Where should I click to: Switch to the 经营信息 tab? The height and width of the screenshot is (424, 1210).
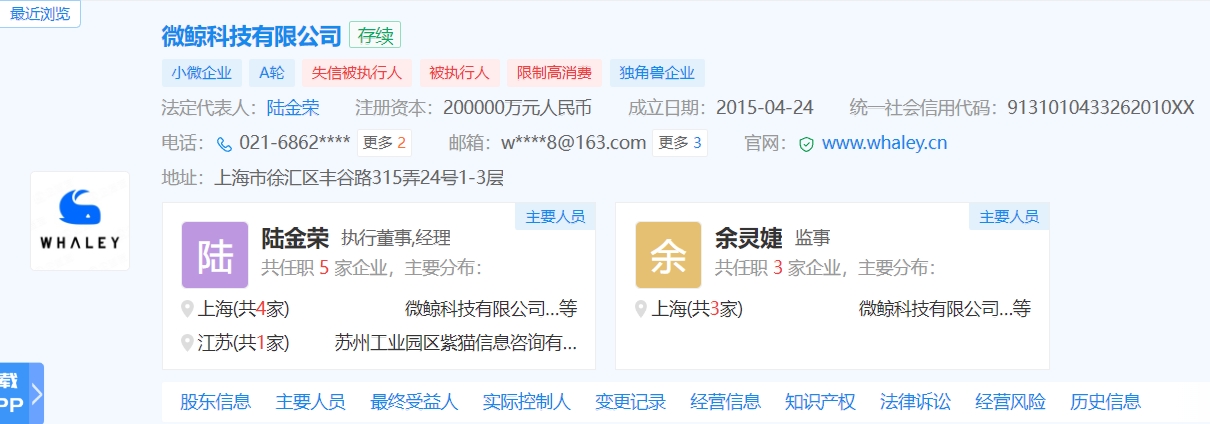(x=725, y=402)
